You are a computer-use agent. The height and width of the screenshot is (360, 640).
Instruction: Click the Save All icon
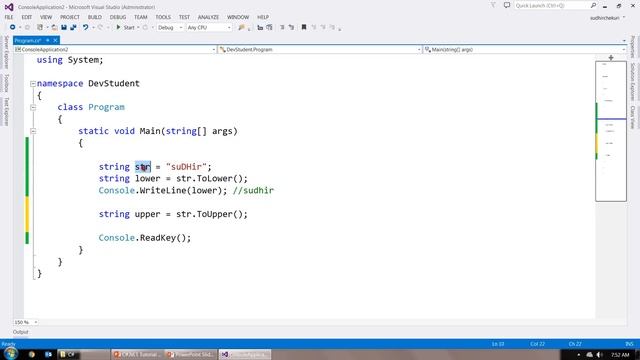click(x=73, y=27)
